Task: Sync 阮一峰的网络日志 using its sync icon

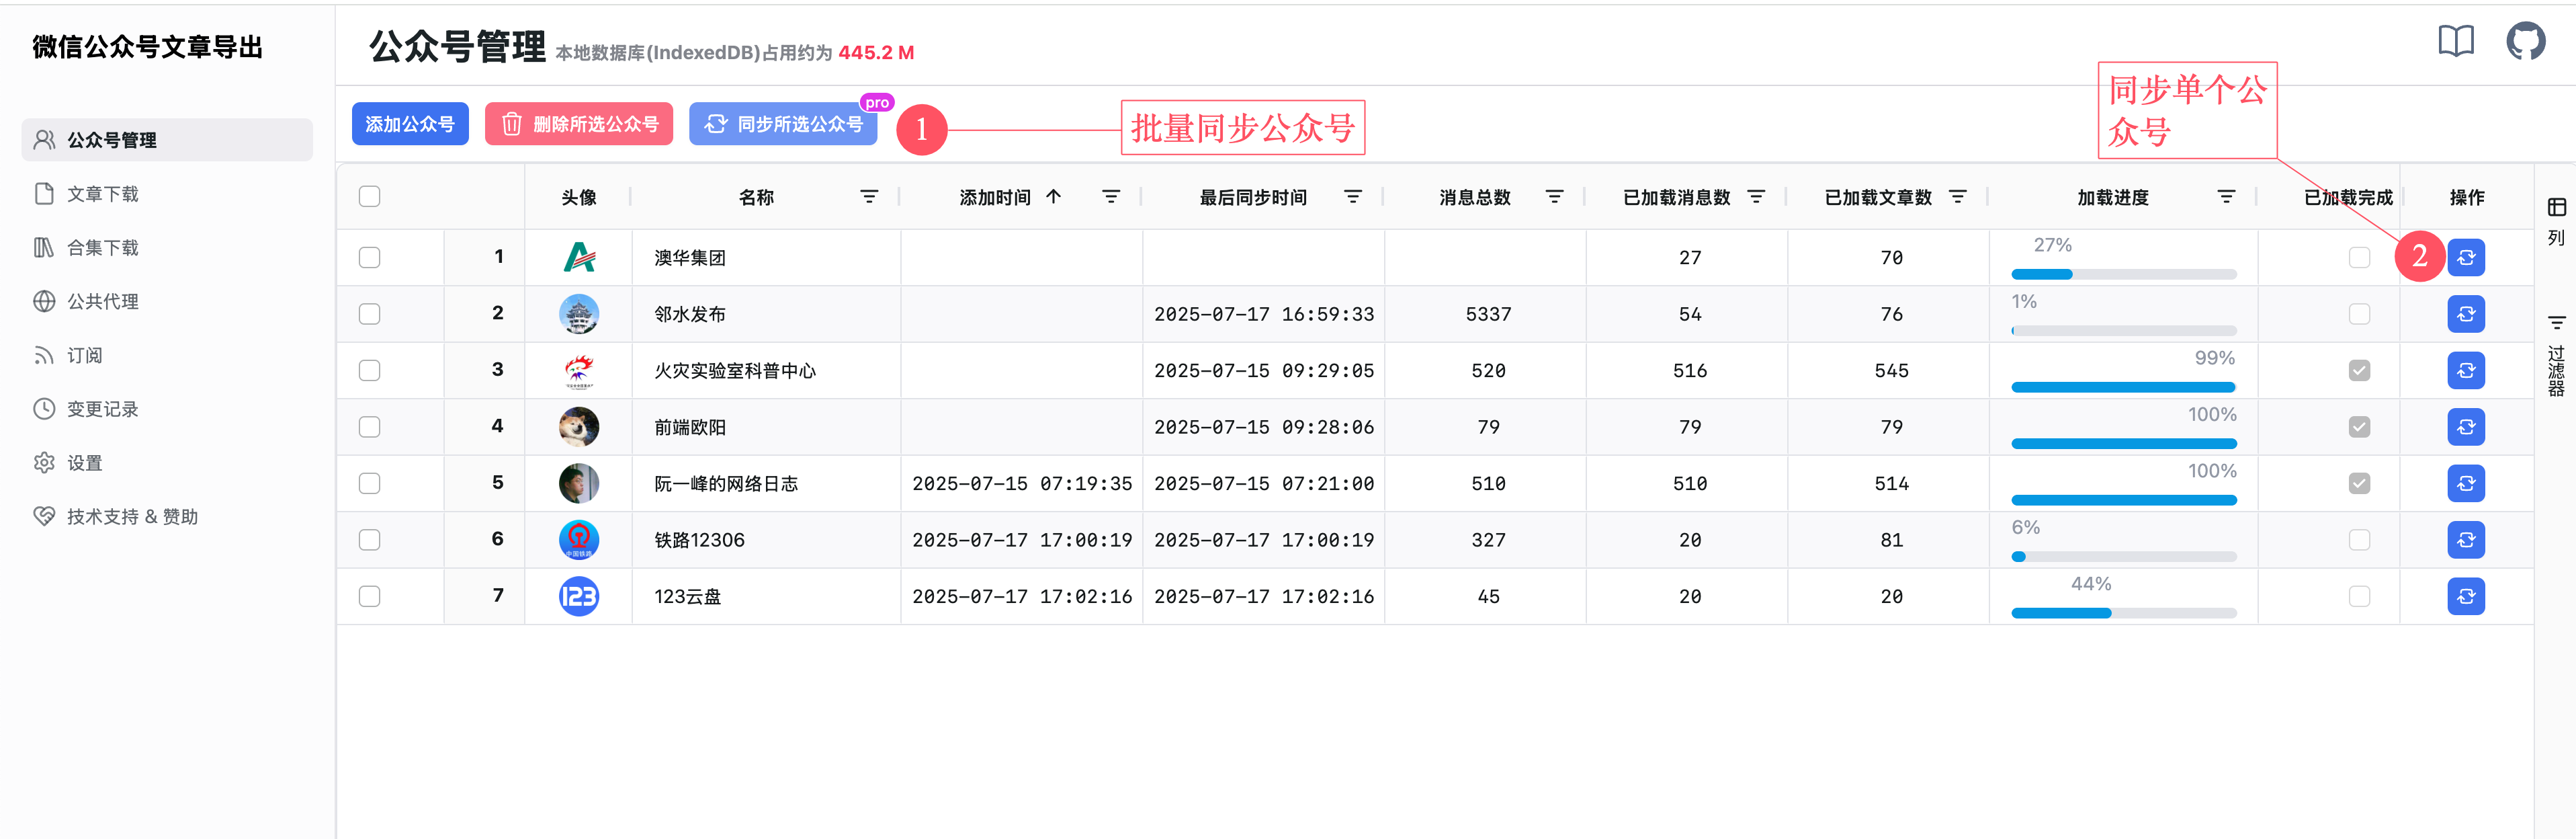Action: (2466, 483)
